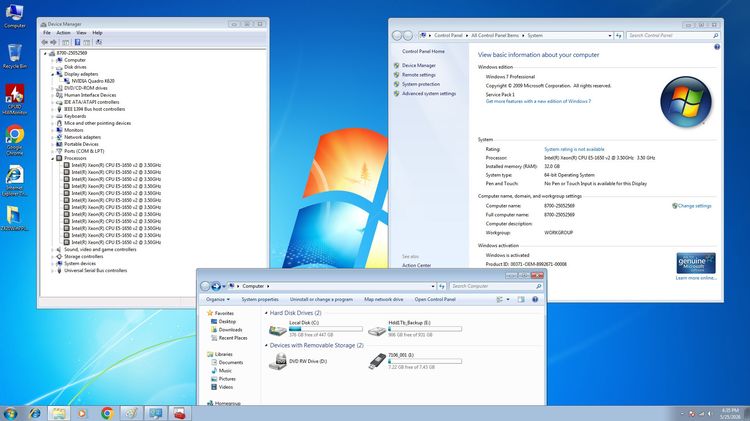Click the genuine Microsoft software badge
Image resolution: width=750 pixels, height=421 pixels.
696,263
